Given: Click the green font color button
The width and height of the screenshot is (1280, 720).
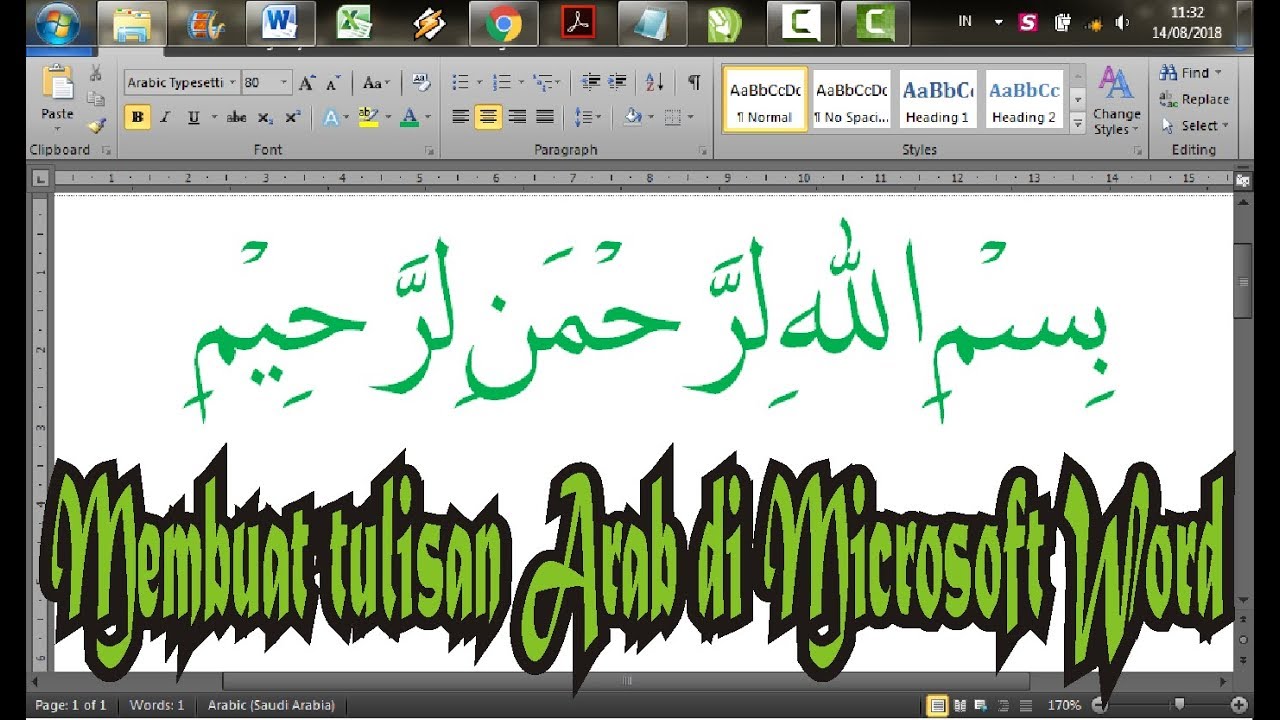Looking at the screenshot, I should coord(408,117).
